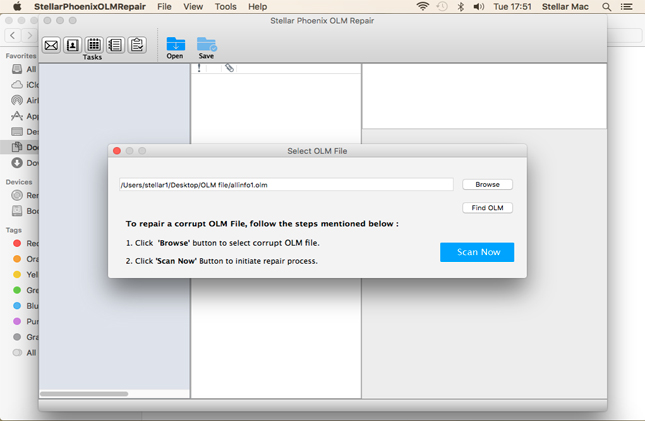Select the Calendar grid icon
Viewport: 645px width, 421px height.
pos(94,45)
